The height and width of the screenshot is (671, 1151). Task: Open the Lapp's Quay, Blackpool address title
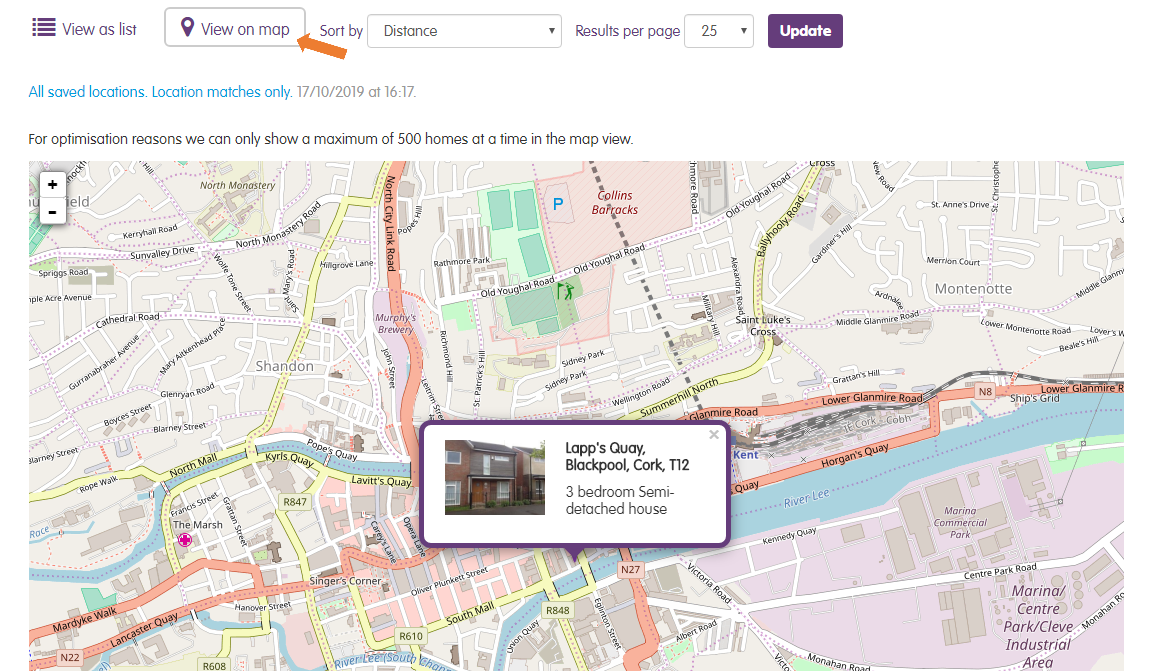(x=627, y=456)
